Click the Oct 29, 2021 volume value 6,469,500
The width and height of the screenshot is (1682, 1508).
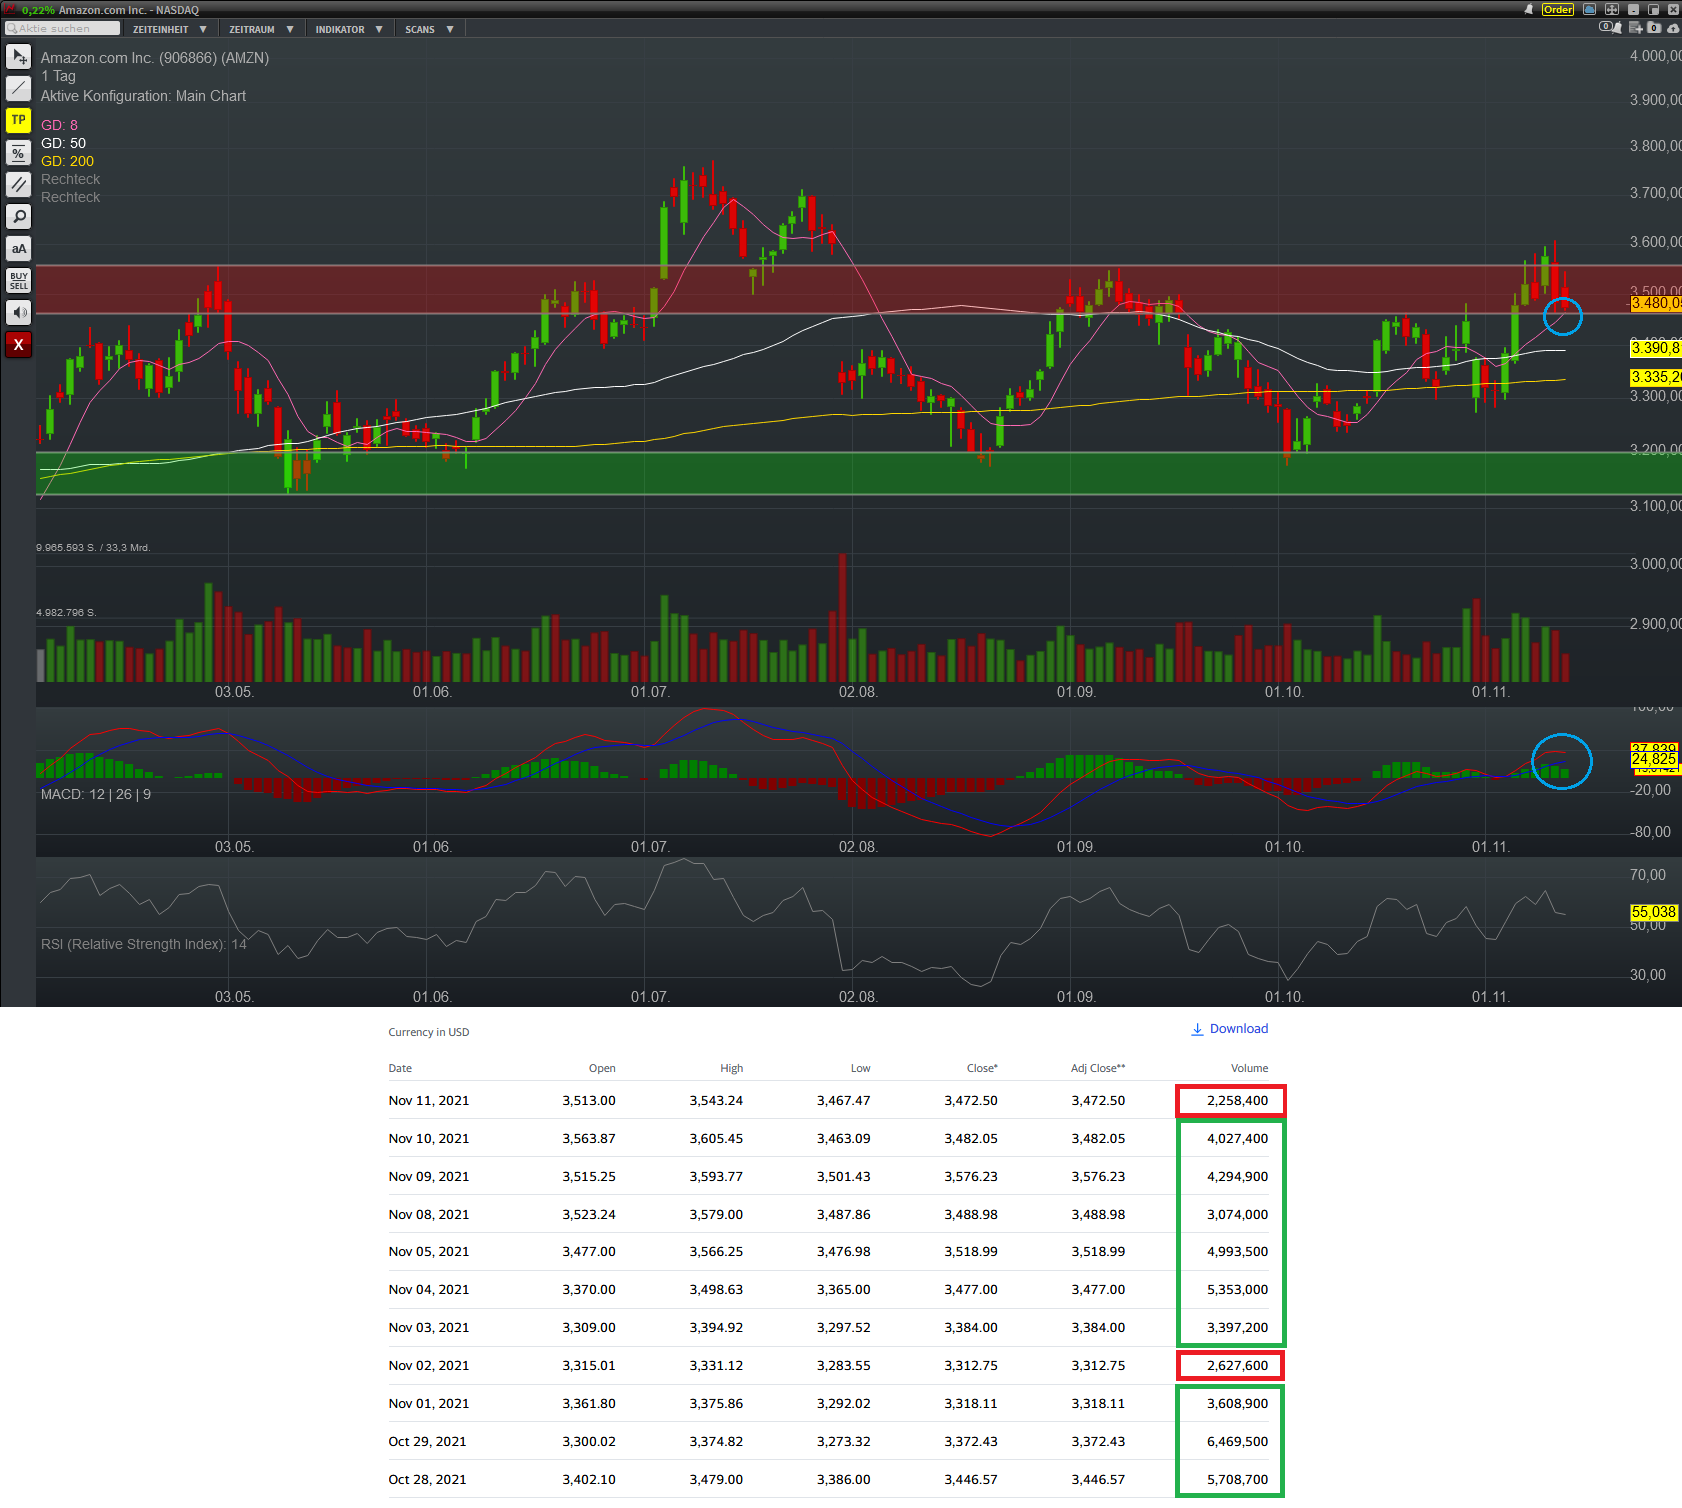[x=1237, y=1442]
